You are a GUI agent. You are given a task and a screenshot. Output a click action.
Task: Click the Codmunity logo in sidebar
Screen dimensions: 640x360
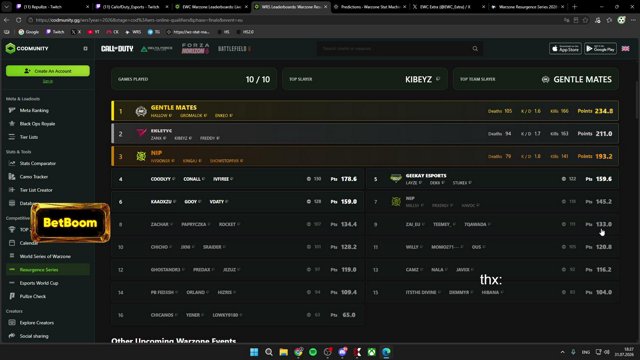[27, 48]
